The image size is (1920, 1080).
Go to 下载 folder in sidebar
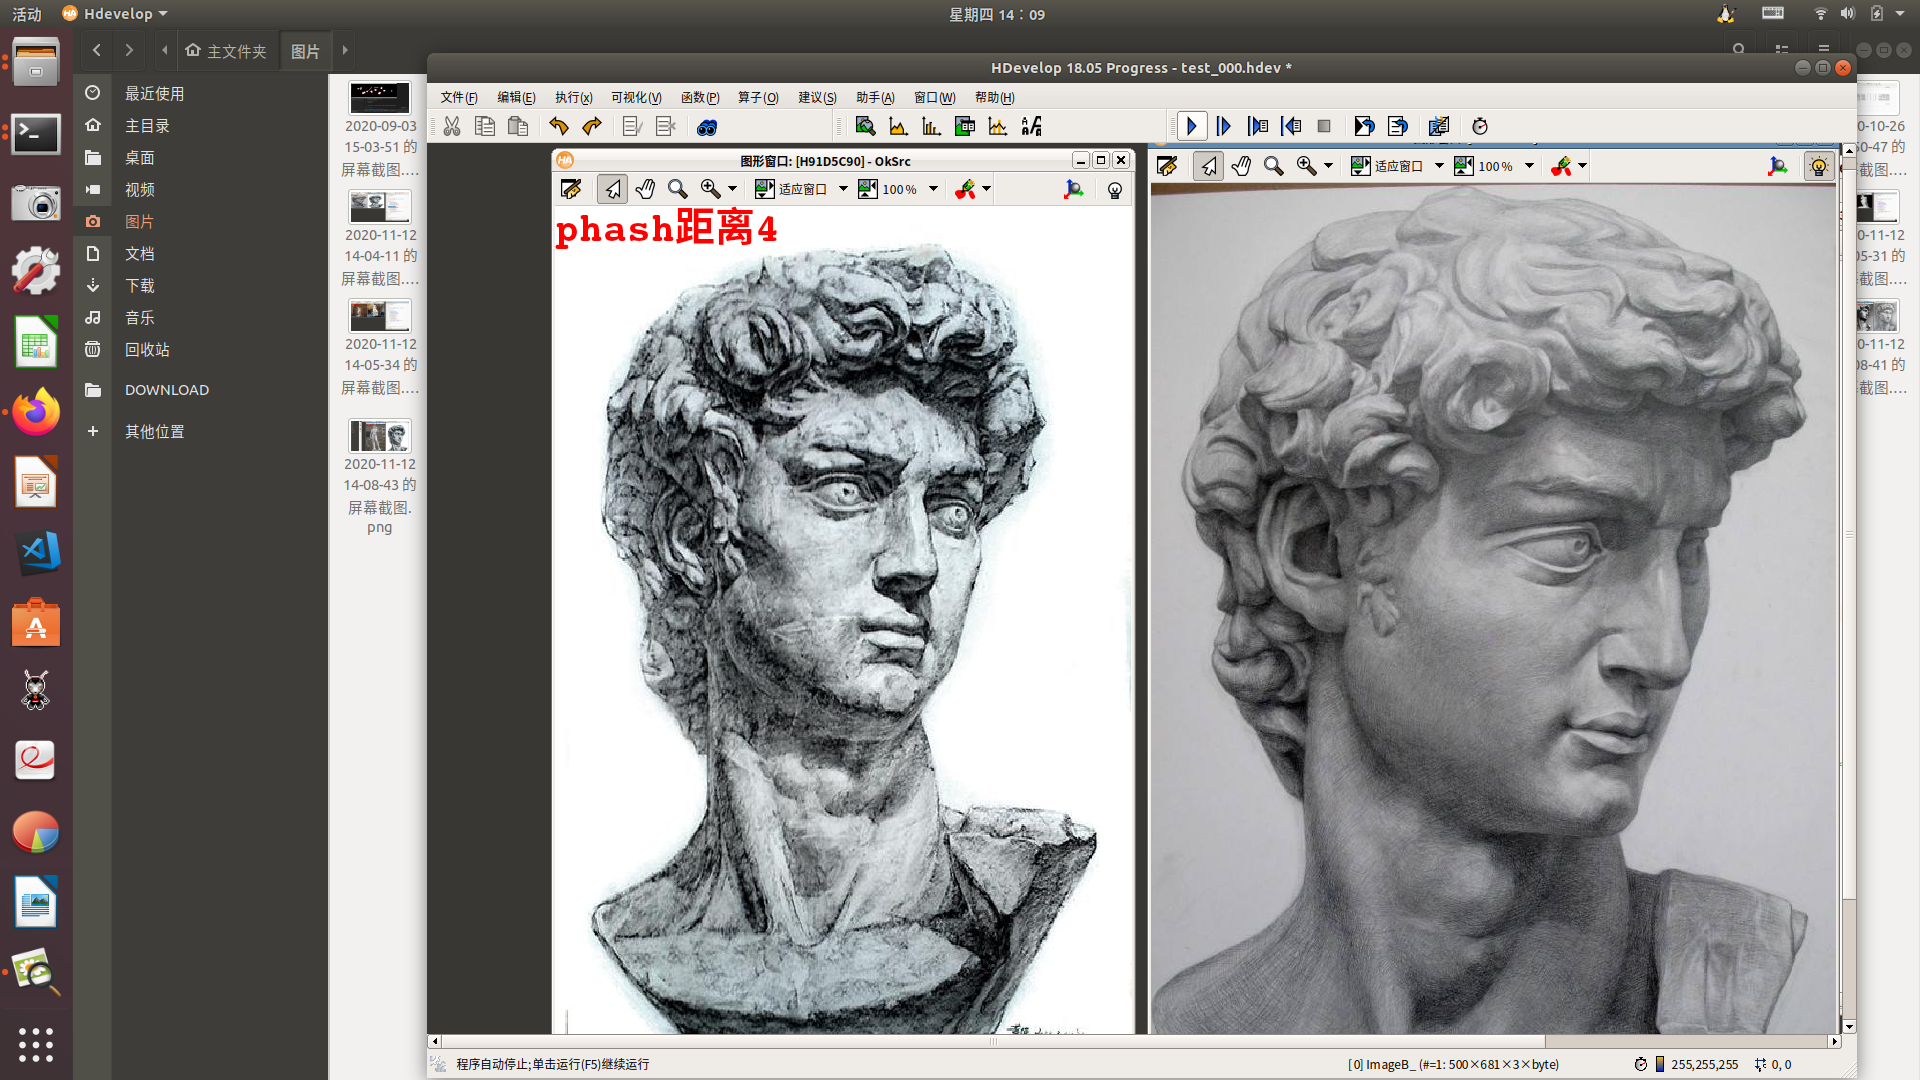point(139,286)
